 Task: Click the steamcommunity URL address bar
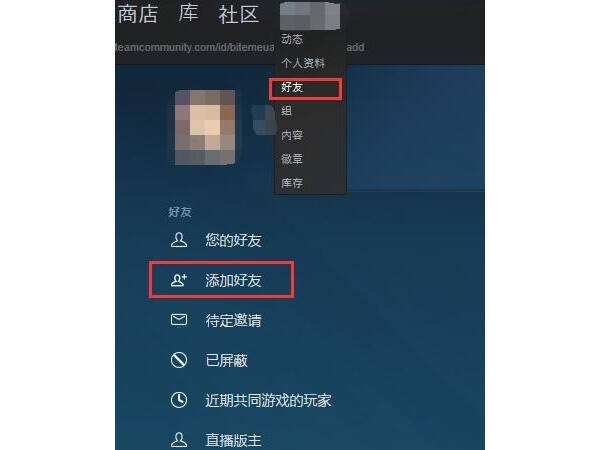coord(240,47)
